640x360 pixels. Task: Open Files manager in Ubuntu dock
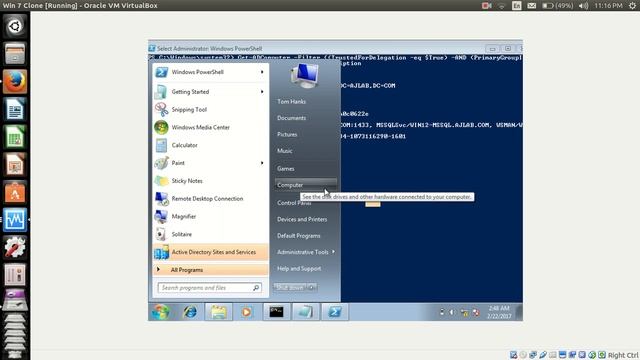point(15,54)
